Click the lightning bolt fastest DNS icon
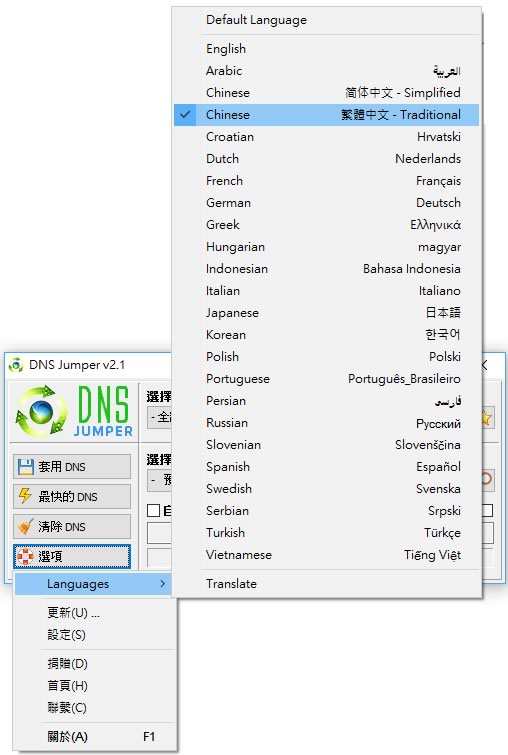Screen dimensions: 508x755 [25, 495]
